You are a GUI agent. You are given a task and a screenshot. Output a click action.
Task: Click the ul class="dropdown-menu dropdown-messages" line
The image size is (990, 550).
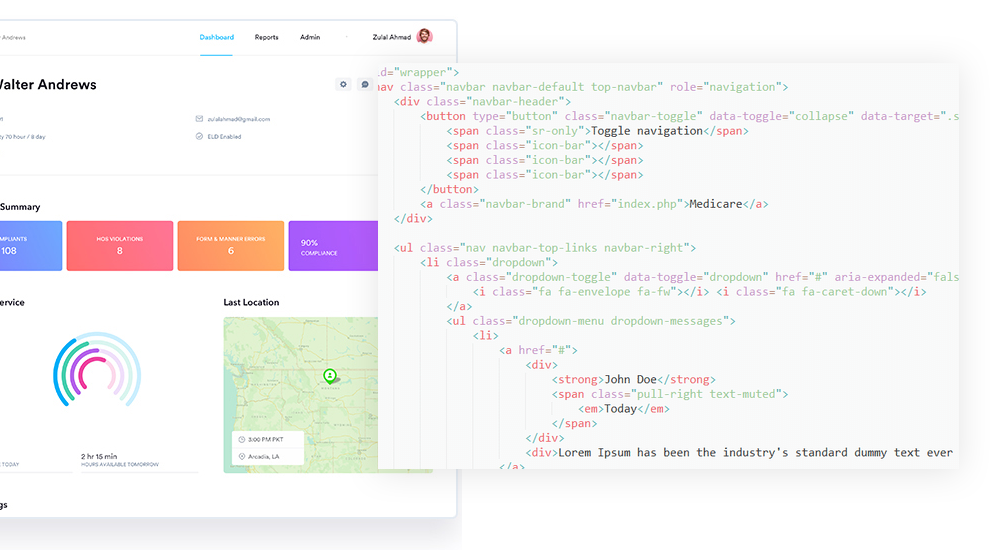(x=591, y=321)
